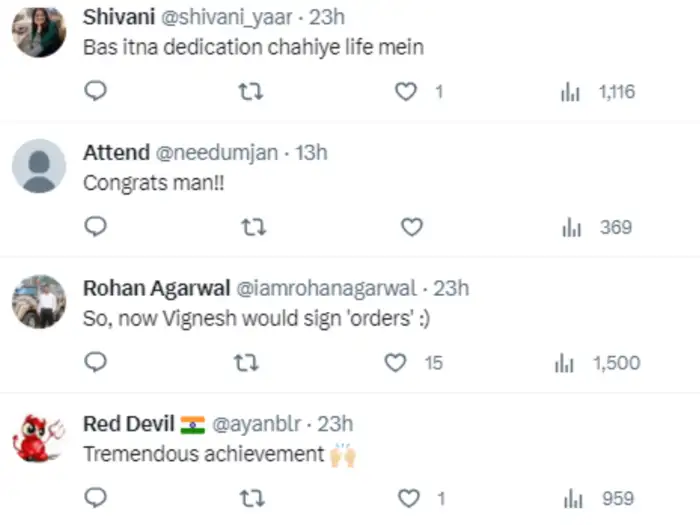Open Red Devil's avatar
This screenshot has width=700, height=525.
[x=39, y=438]
